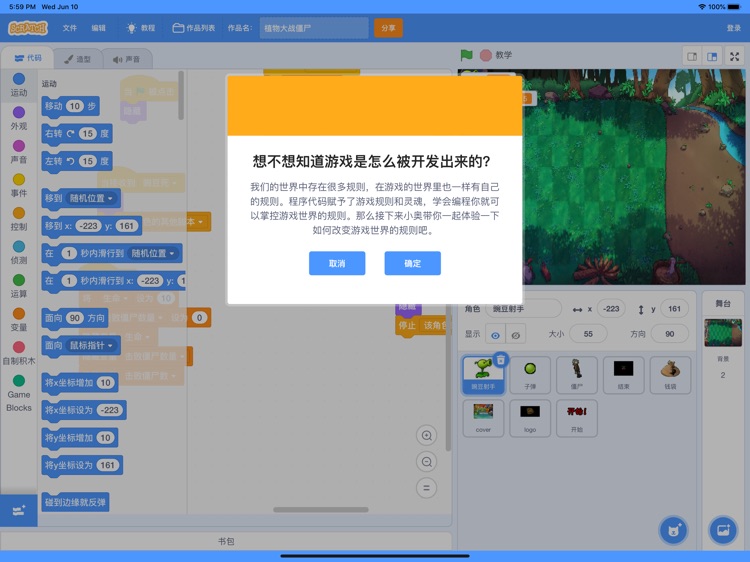Zoom out the code workspace
Screen dimensions: 750x562
(427, 462)
